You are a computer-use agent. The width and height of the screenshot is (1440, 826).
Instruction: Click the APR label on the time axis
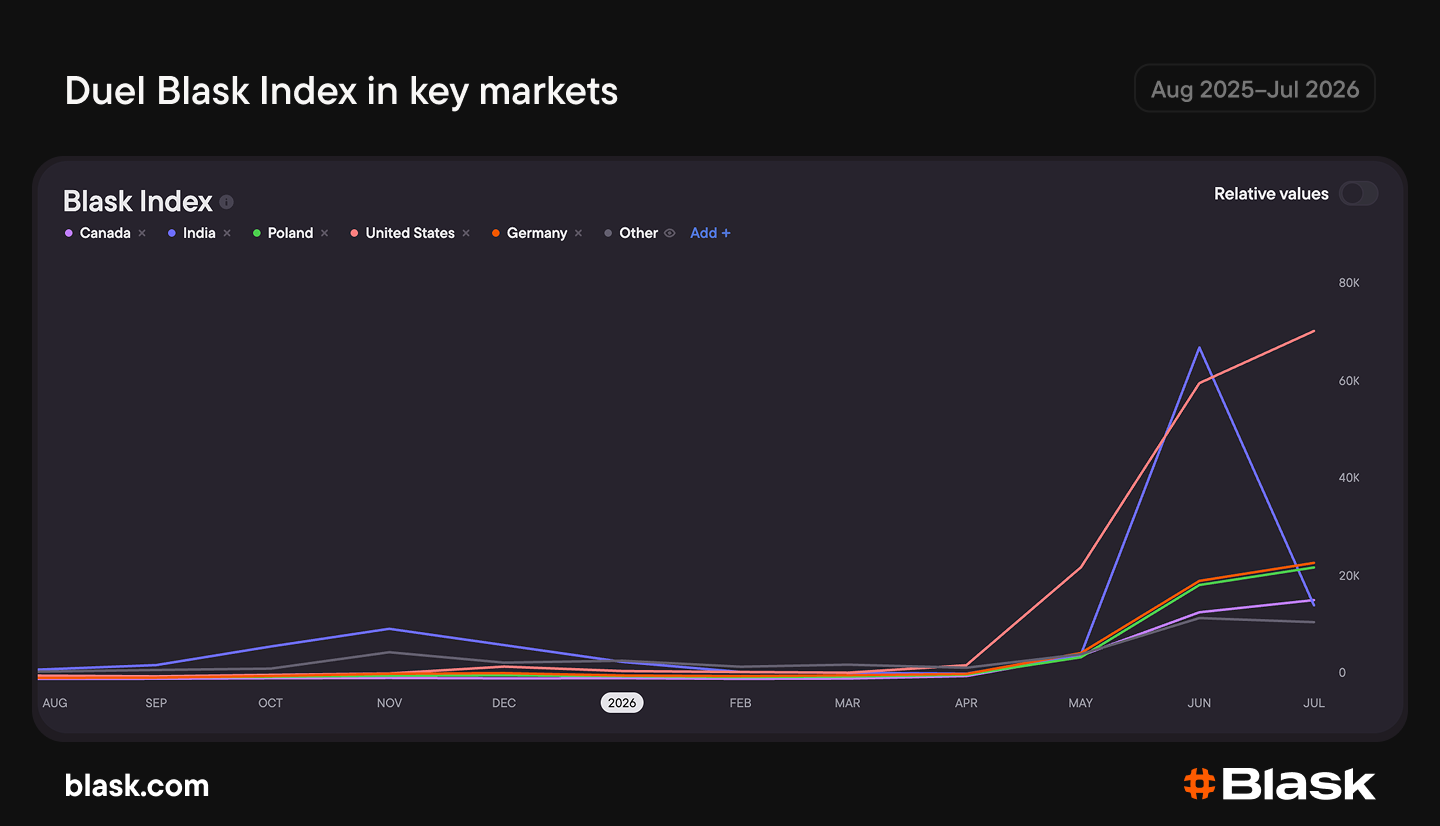tap(966, 703)
